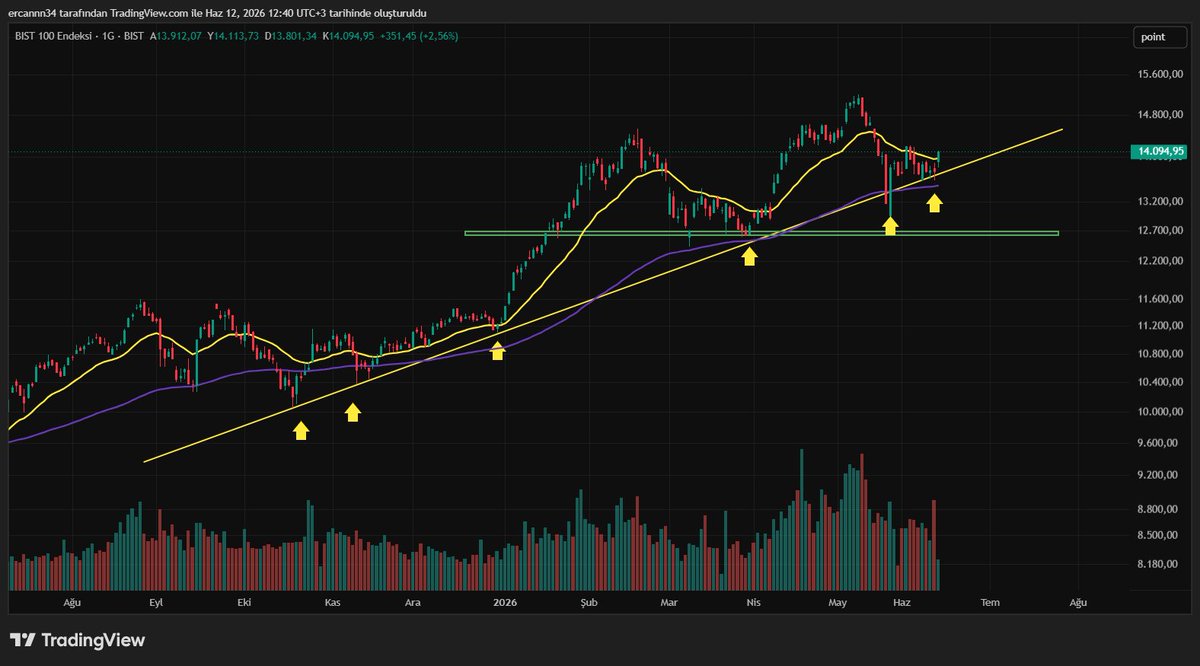This screenshot has width=1200, height=666.
Task: Click the Eyl label on time axis
Action: click(156, 603)
